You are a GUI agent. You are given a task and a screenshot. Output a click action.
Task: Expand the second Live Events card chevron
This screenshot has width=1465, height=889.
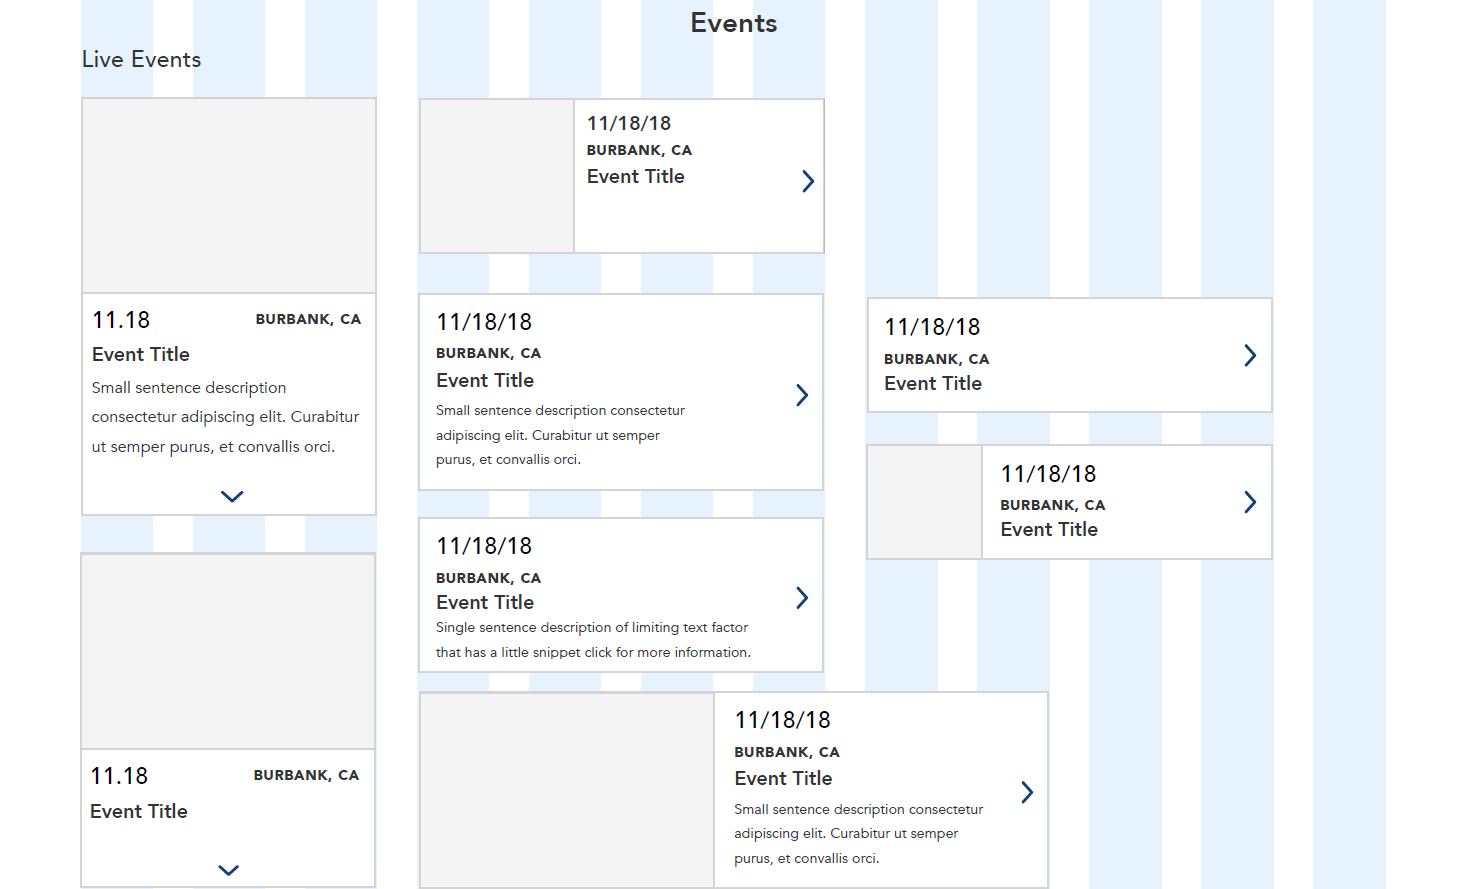(x=229, y=870)
